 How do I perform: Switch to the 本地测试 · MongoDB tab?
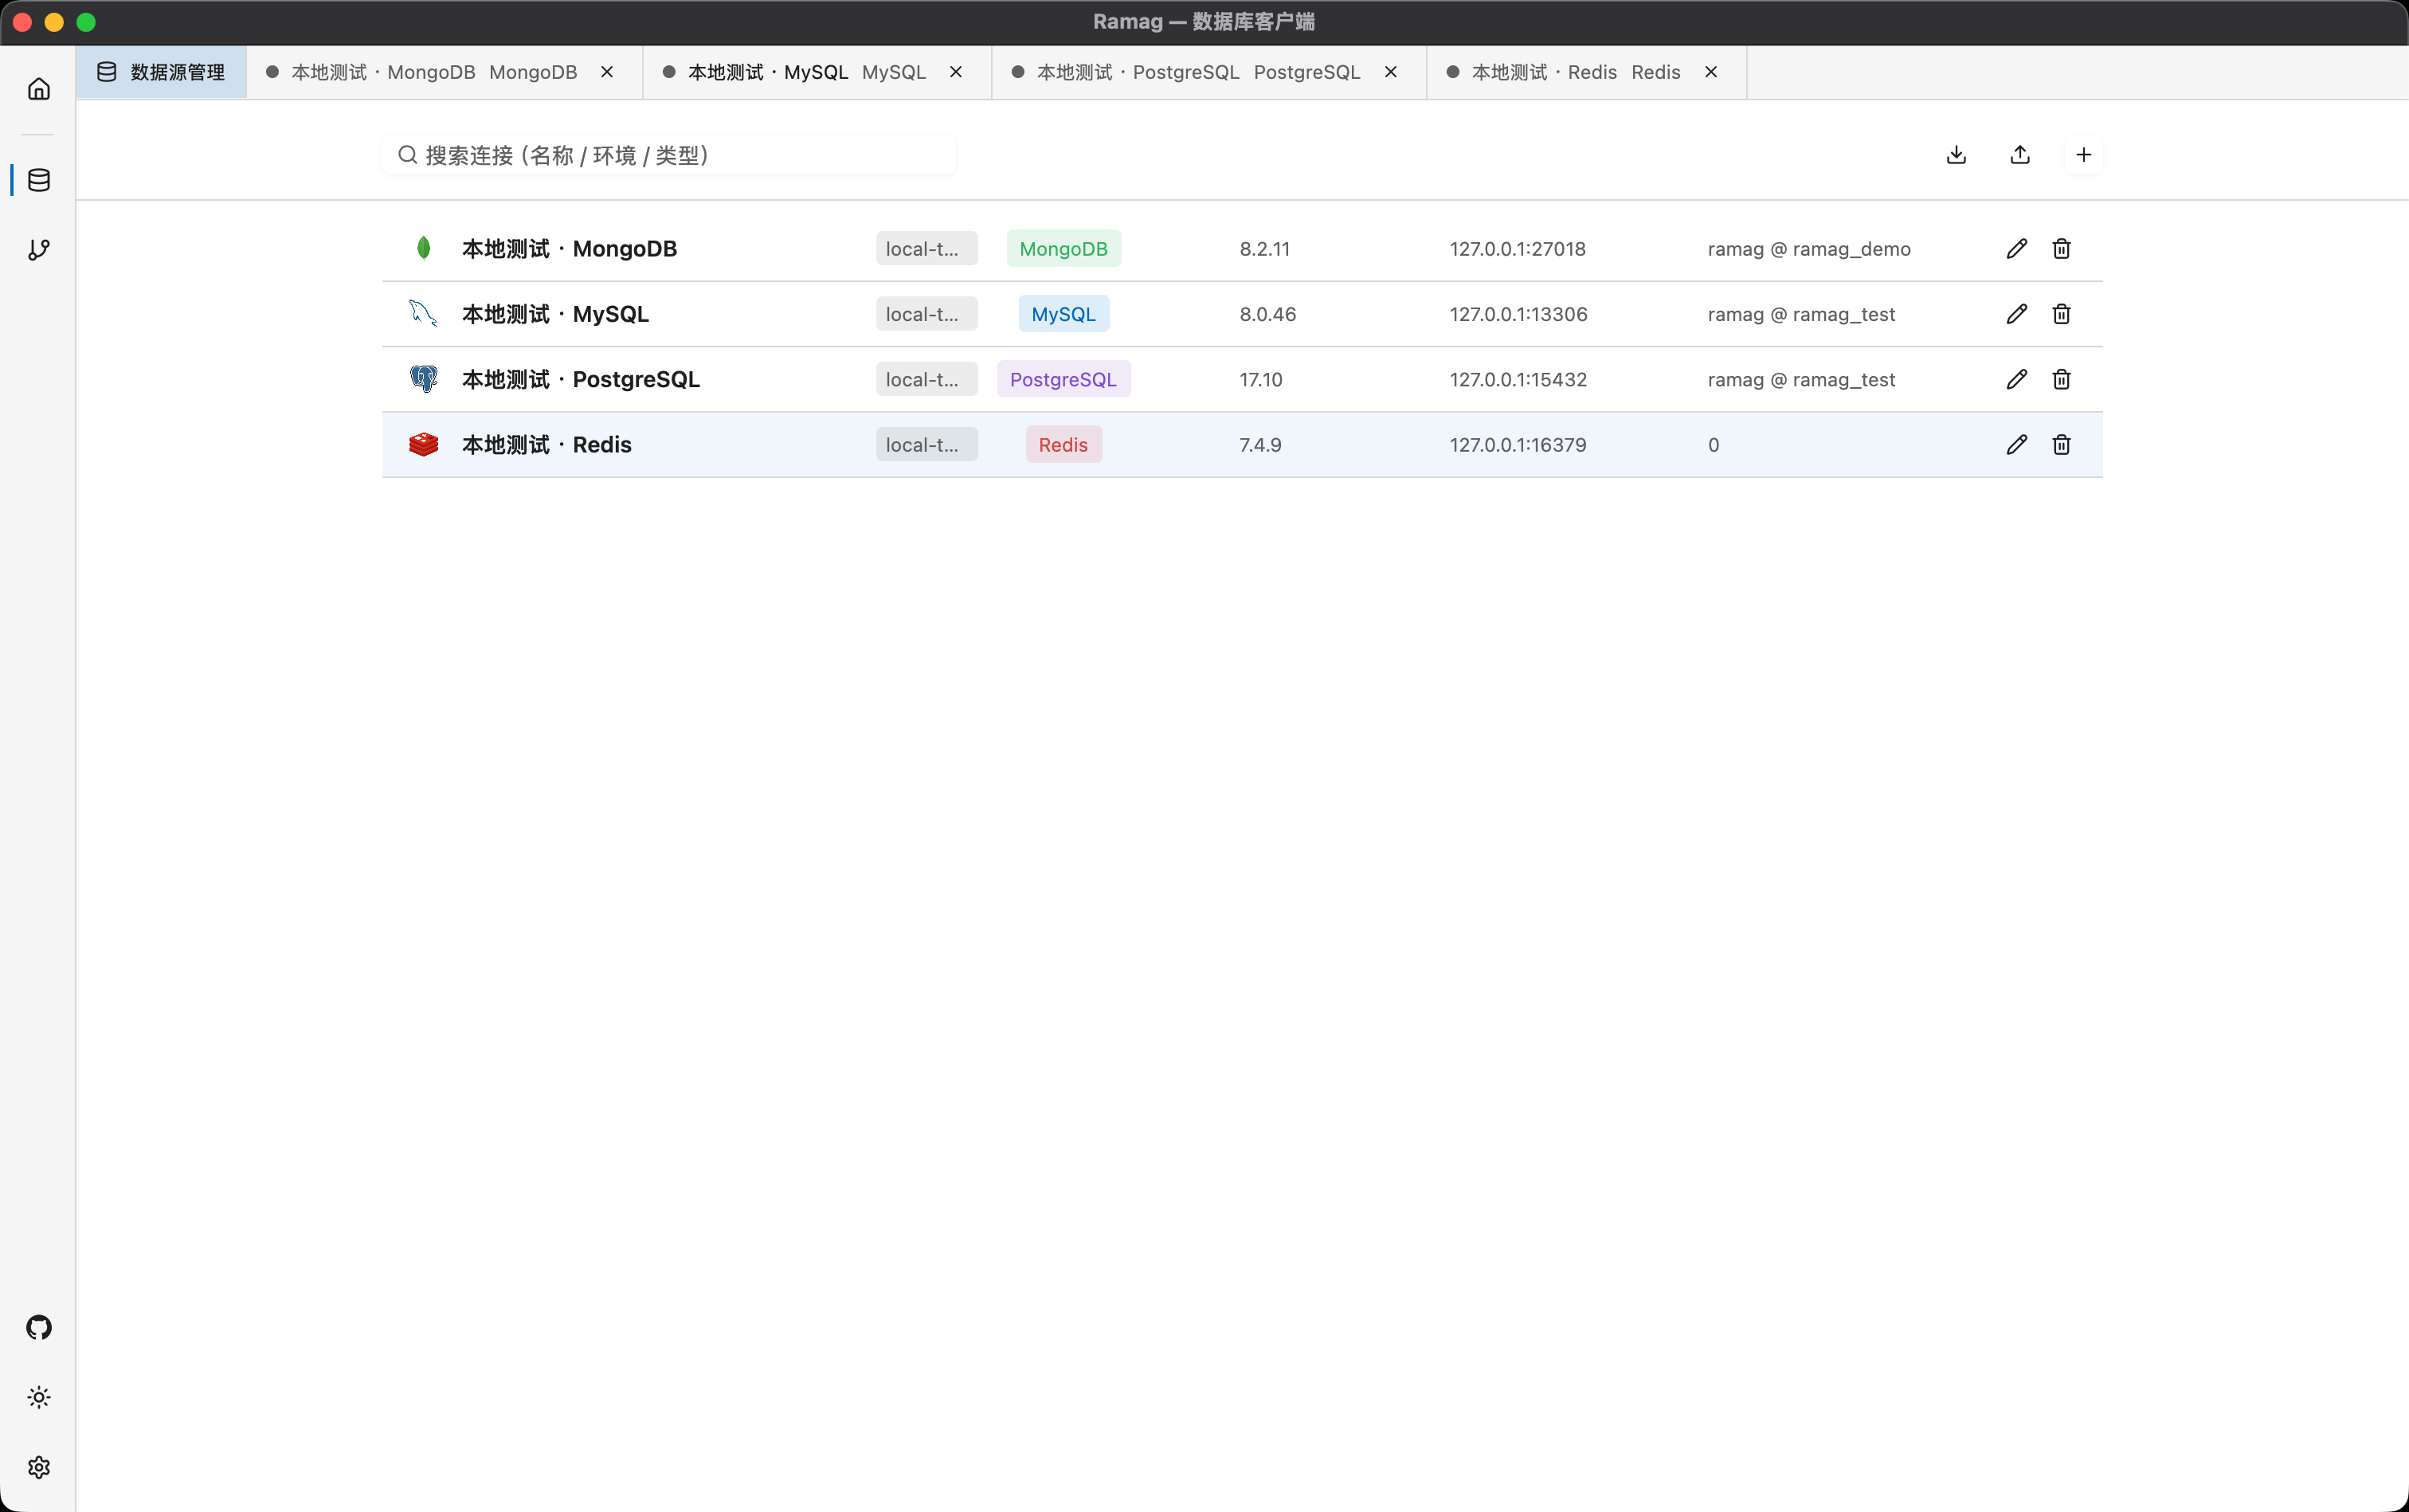(444, 72)
